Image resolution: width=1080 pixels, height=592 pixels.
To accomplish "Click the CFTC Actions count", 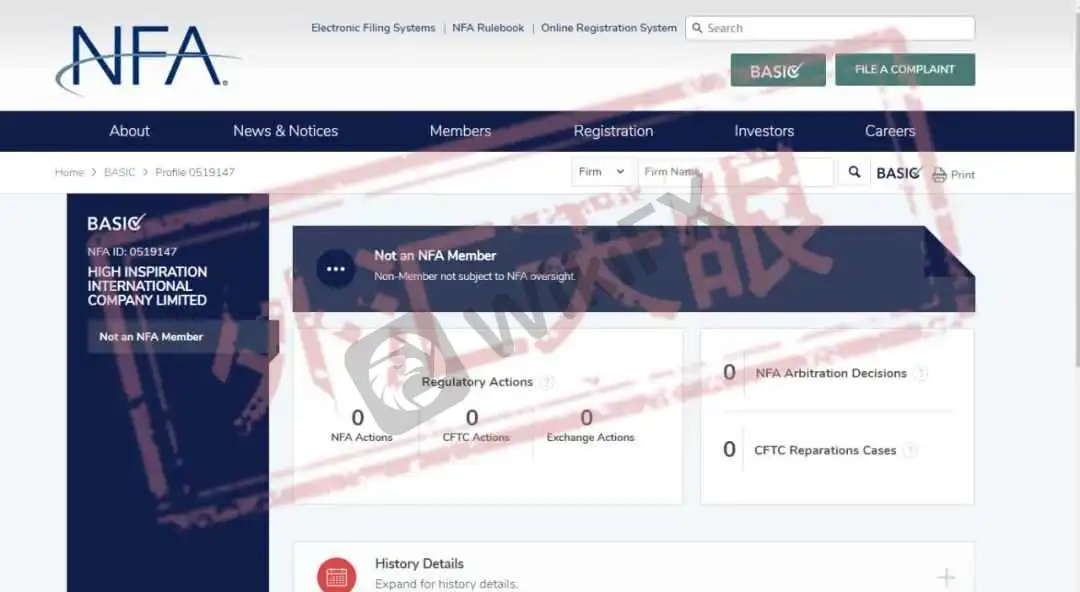I will (472, 418).
